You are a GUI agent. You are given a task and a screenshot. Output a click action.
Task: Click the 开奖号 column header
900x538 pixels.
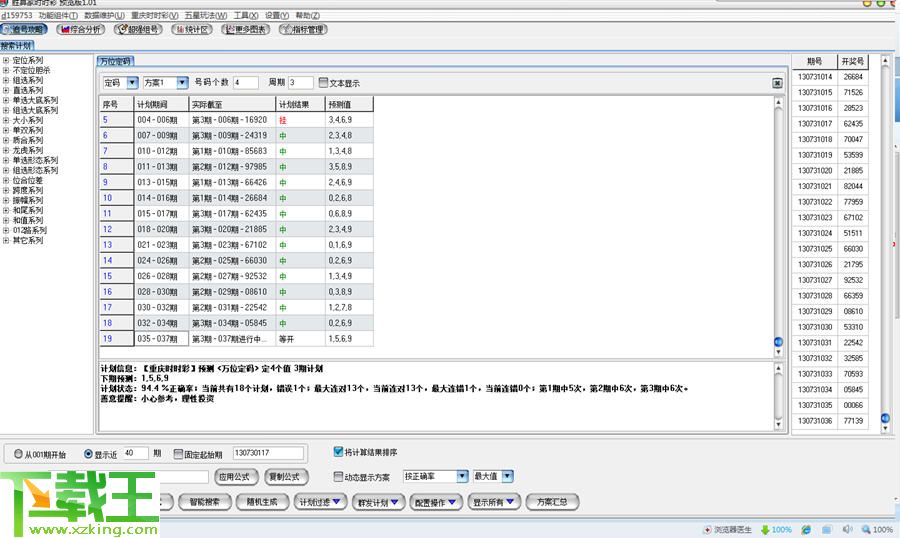852,61
